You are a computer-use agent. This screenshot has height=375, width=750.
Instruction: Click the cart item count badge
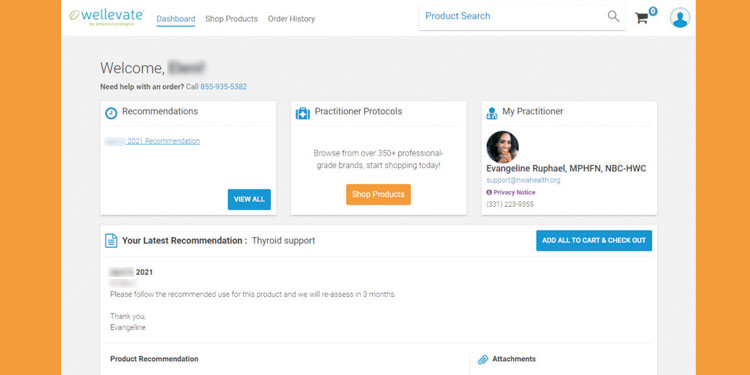(x=653, y=11)
